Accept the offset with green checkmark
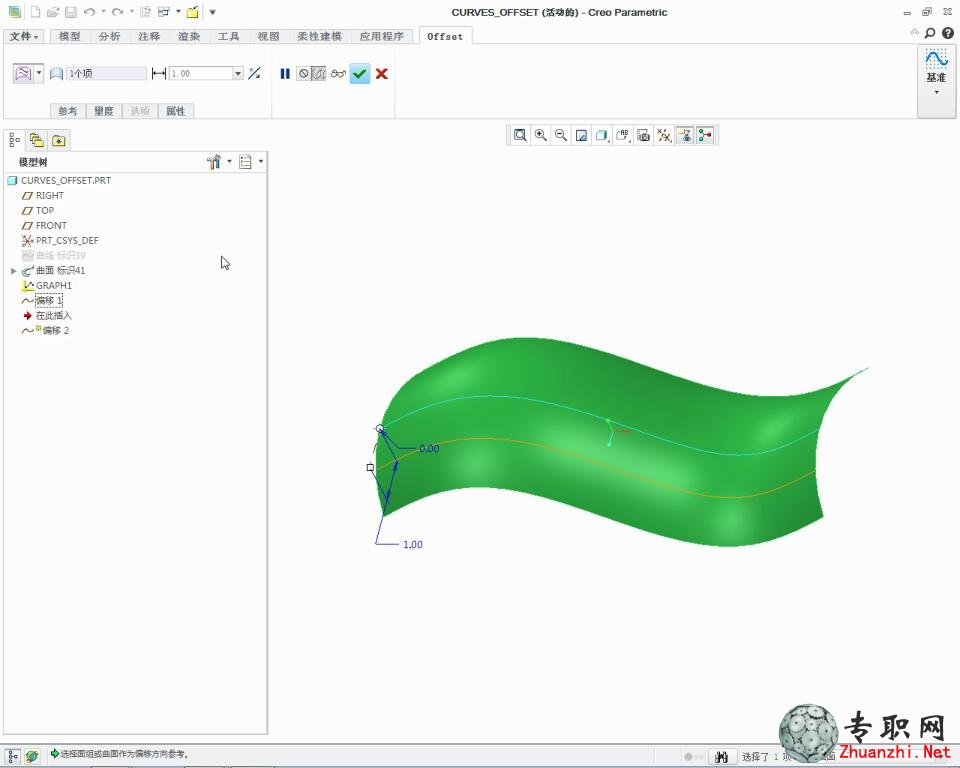Viewport: 960px width, 768px height. click(360, 73)
